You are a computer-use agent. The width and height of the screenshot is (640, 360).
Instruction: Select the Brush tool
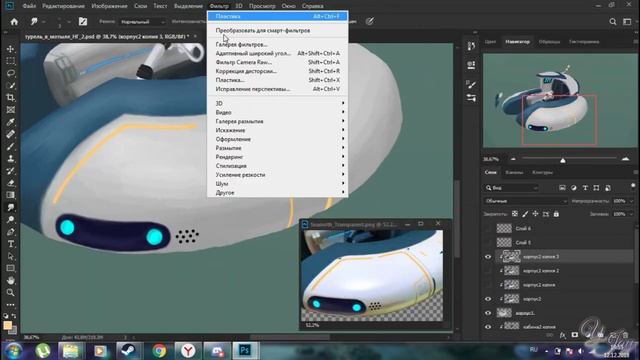point(11,147)
